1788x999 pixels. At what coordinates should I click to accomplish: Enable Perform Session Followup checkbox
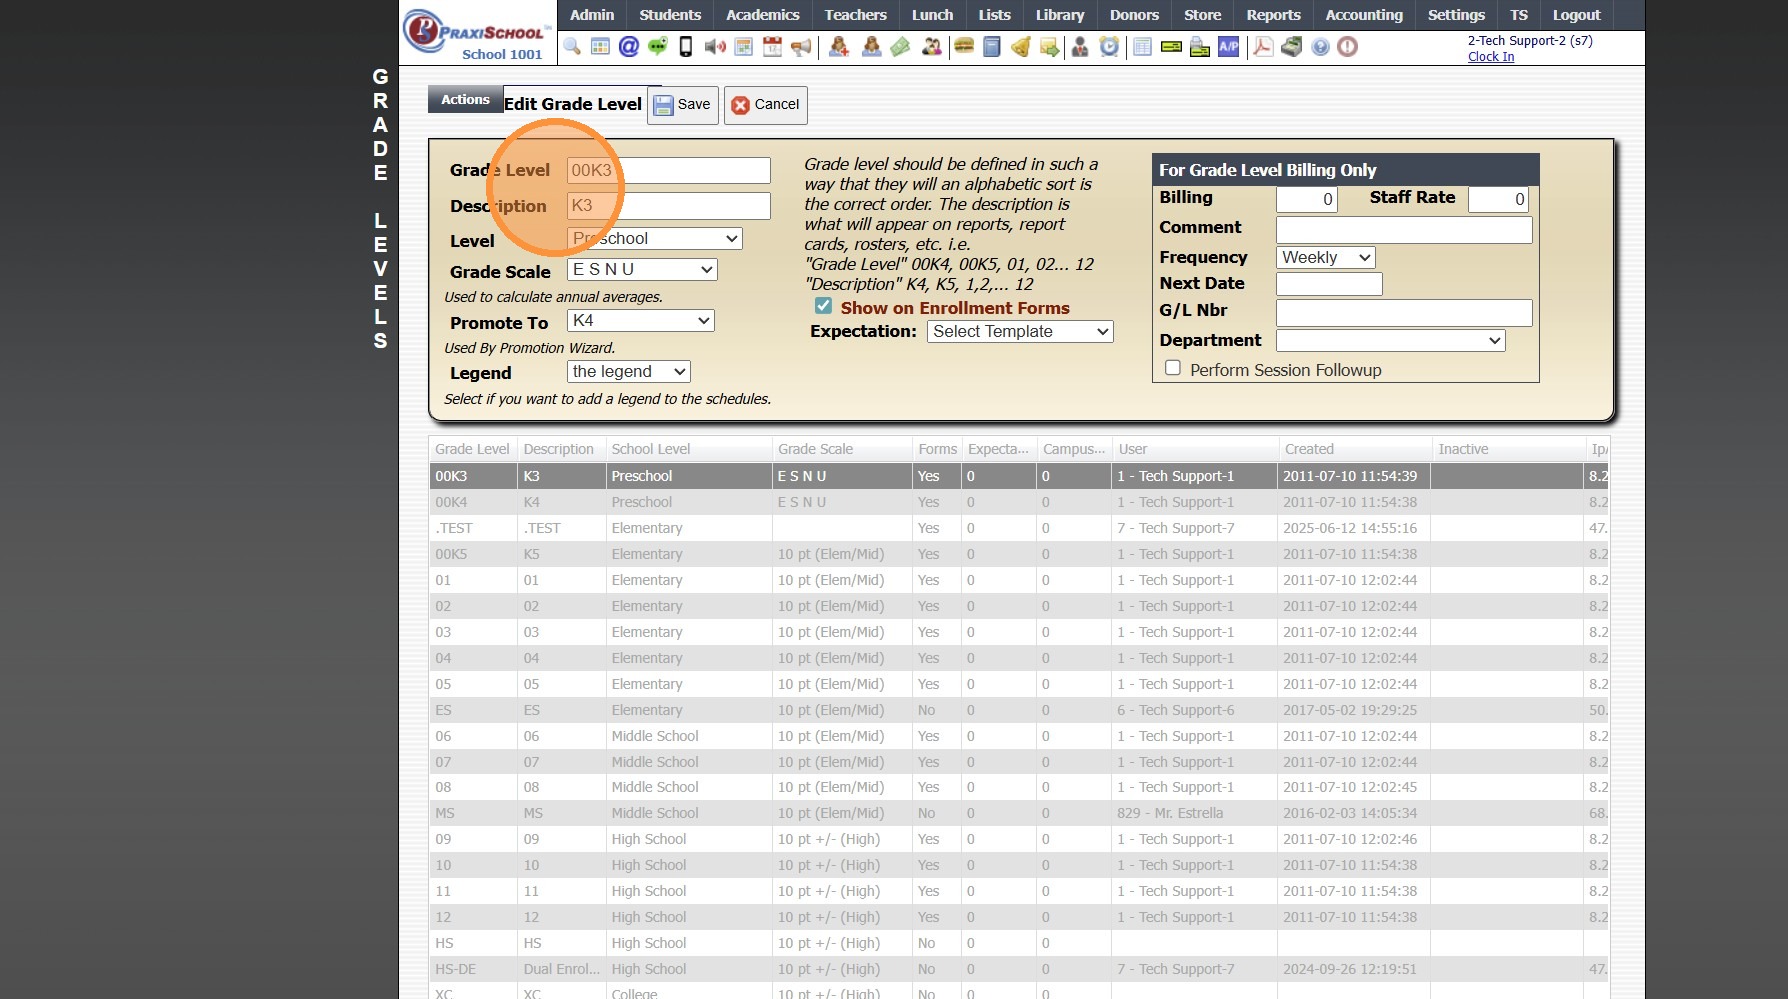(x=1173, y=368)
